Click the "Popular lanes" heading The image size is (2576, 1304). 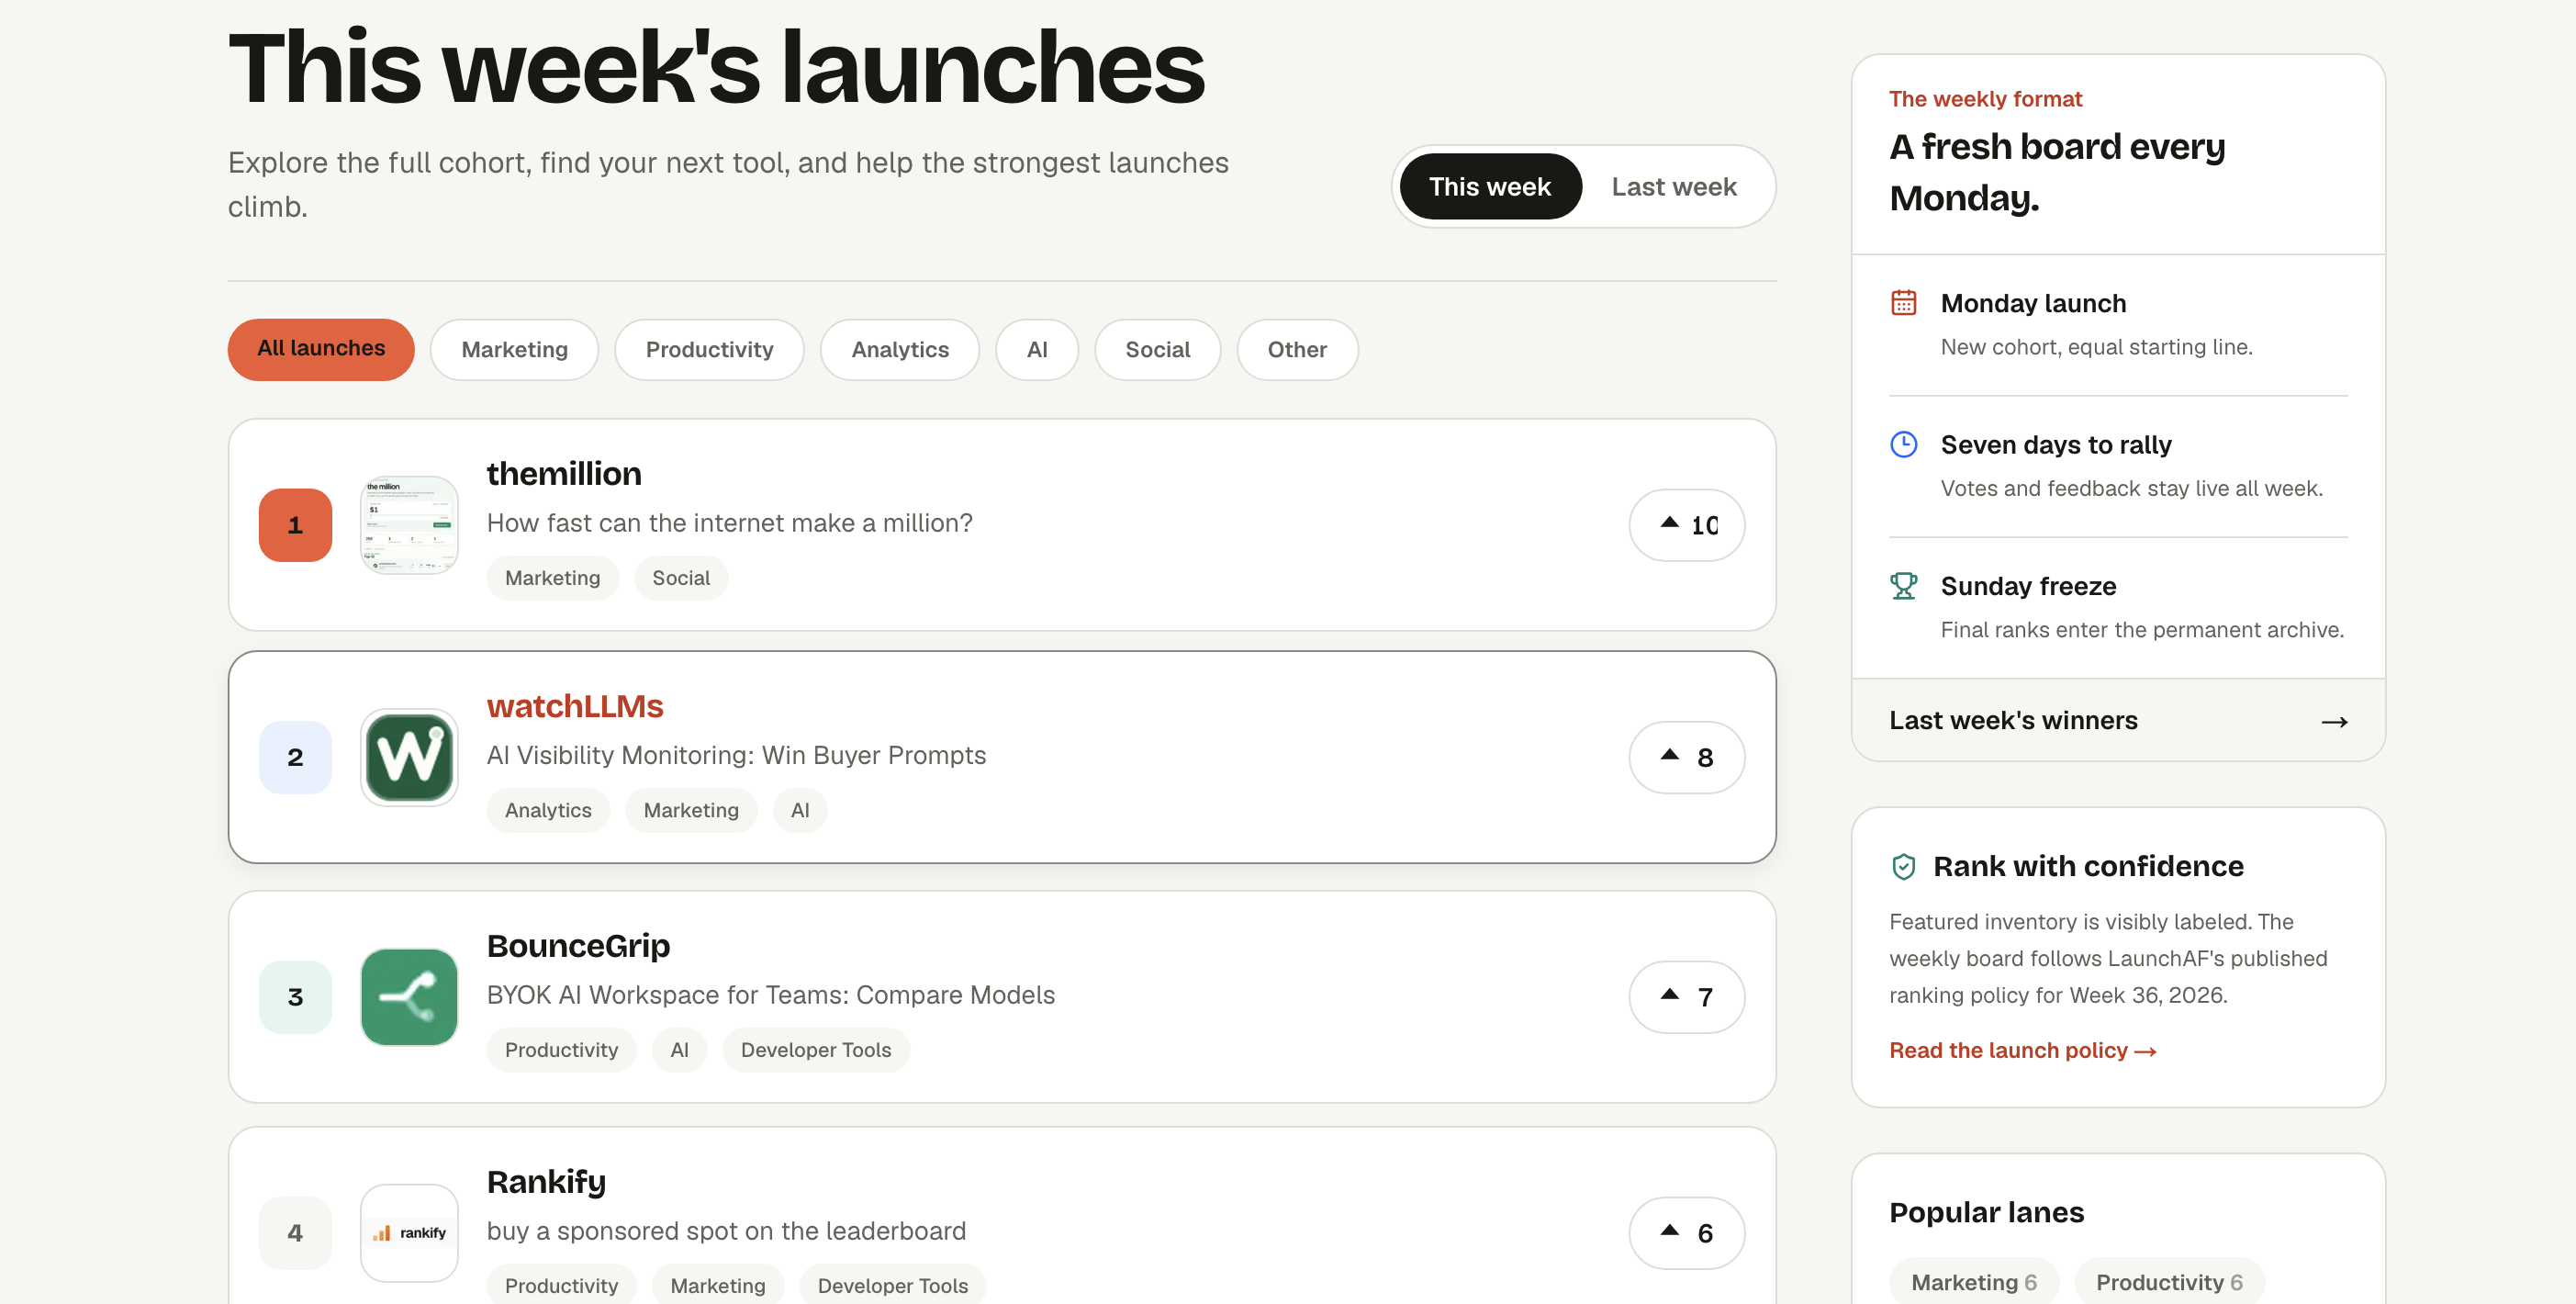click(1986, 1212)
